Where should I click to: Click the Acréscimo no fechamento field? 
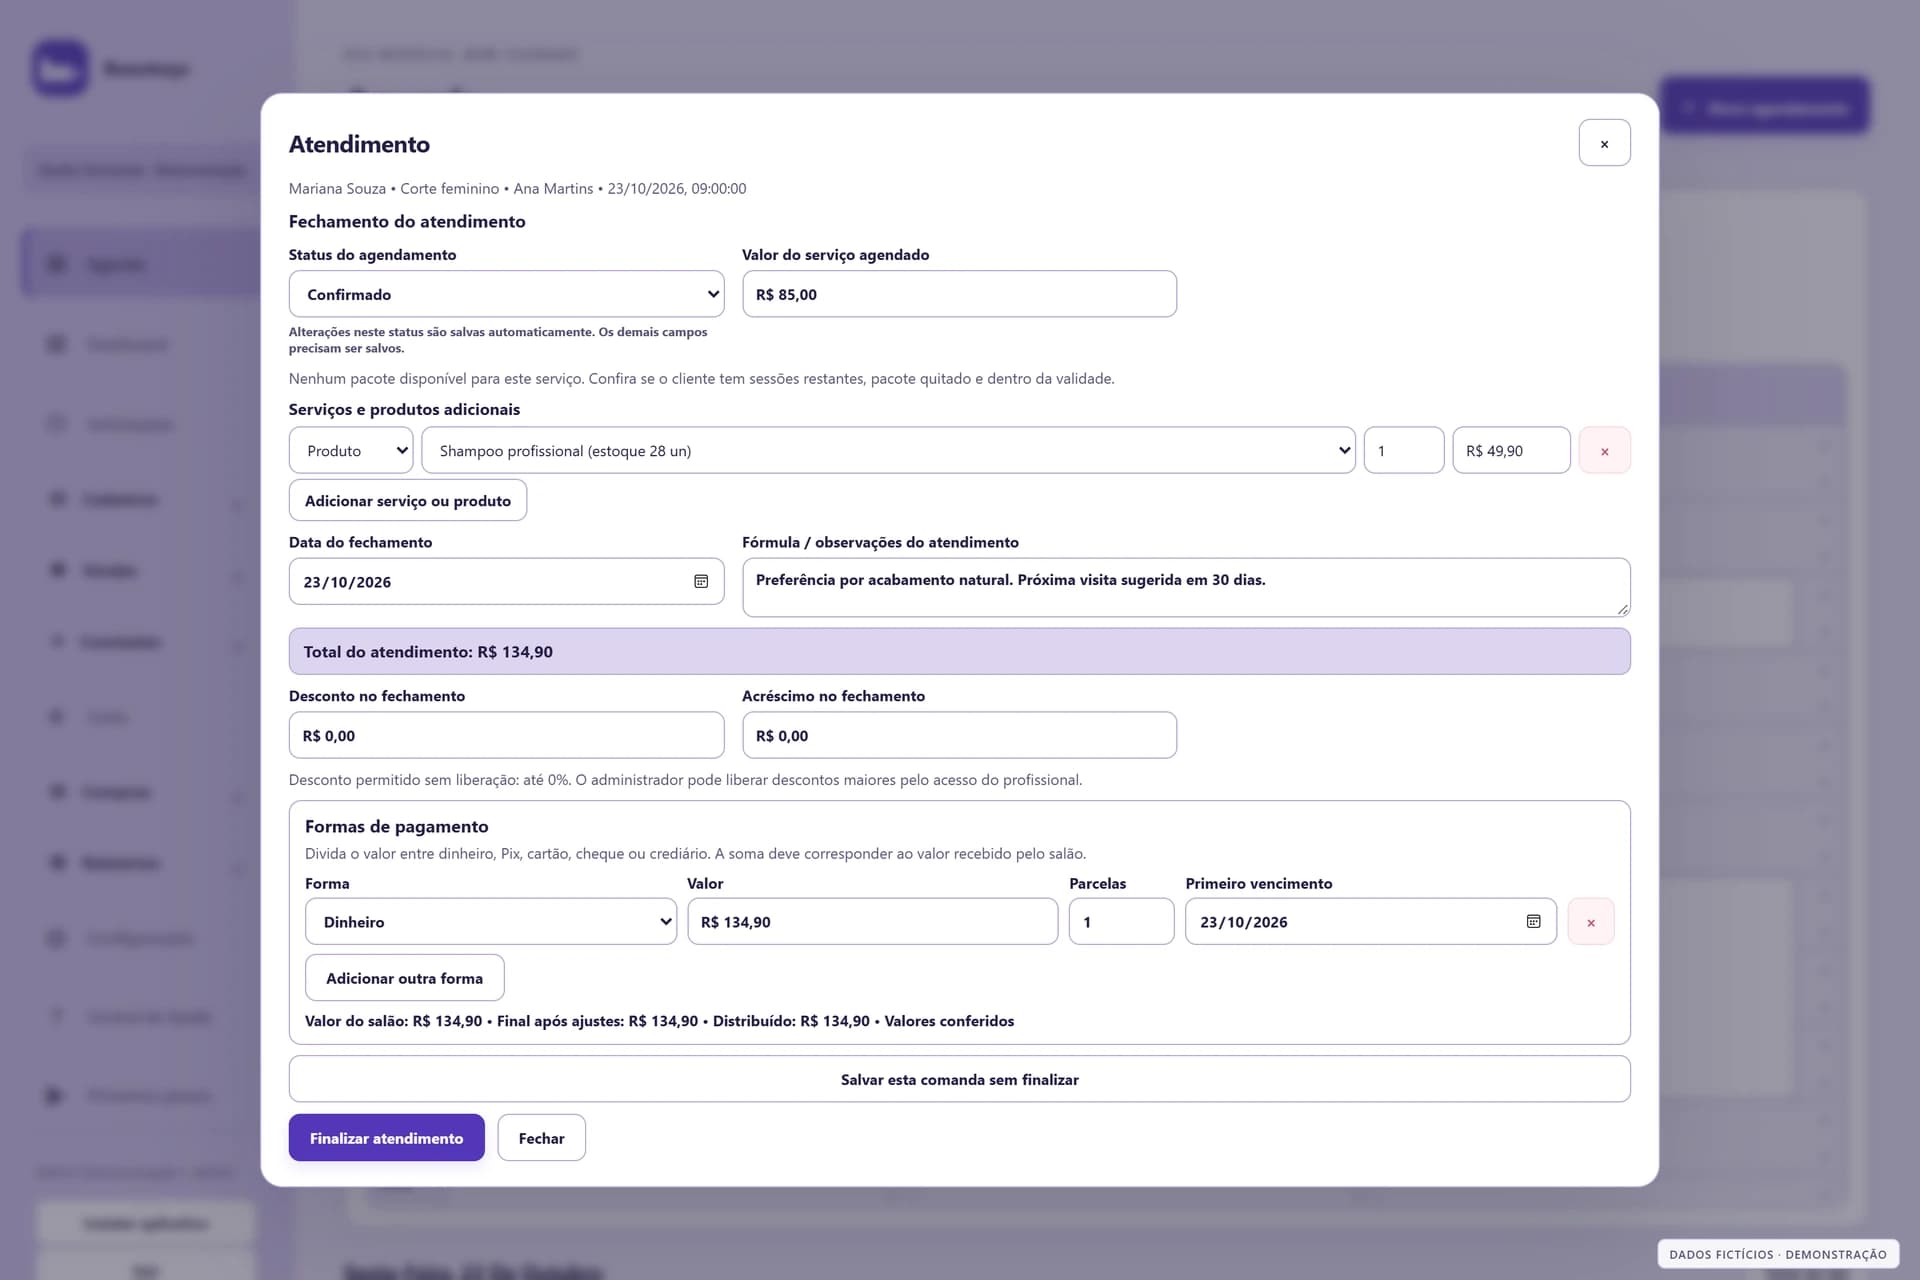pos(959,735)
